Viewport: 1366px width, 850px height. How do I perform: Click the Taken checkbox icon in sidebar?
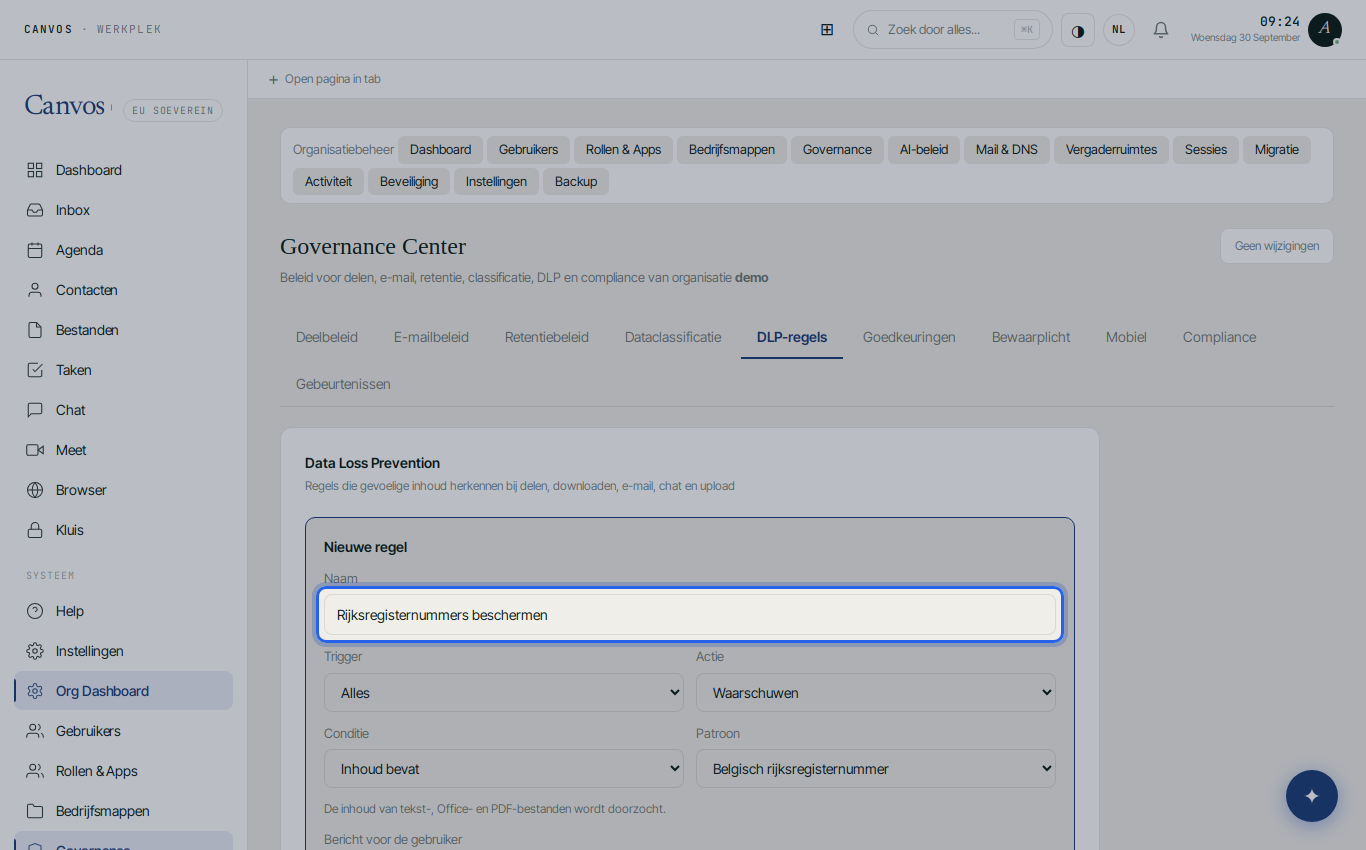coord(35,370)
